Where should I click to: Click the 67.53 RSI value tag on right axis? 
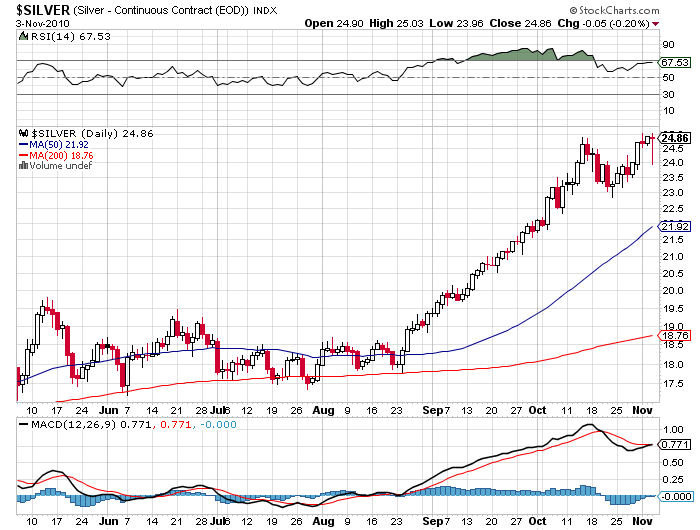(675, 63)
